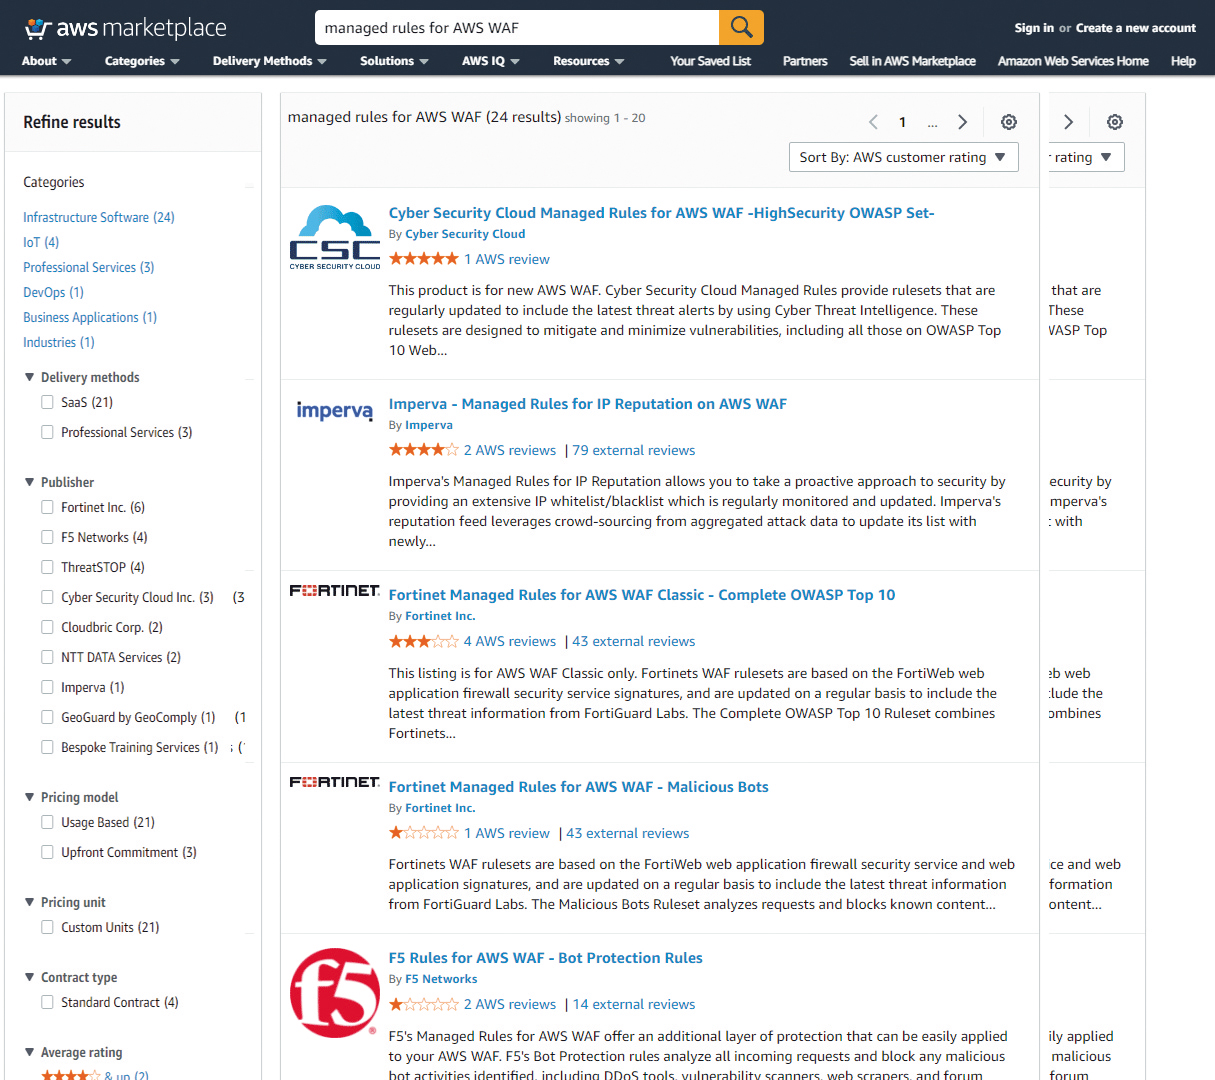1215x1080 pixels.
Task: Open the Delivery Methods menu
Action: (x=270, y=61)
